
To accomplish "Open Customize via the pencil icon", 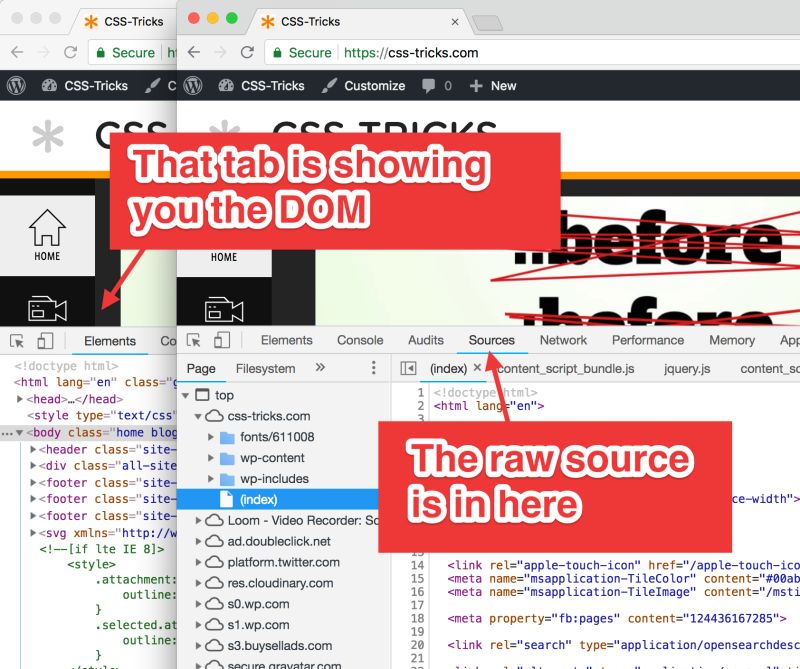I will tap(330, 86).
